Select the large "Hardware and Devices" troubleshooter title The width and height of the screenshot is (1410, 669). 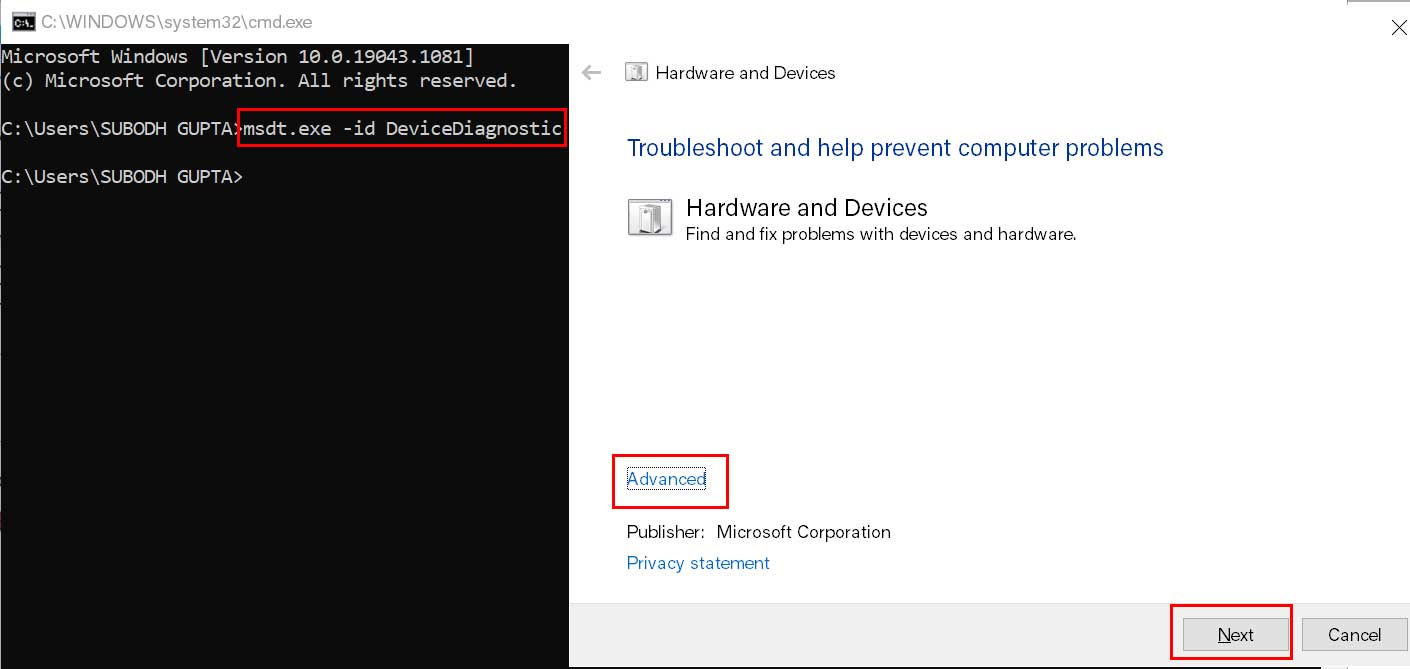click(x=806, y=207)
